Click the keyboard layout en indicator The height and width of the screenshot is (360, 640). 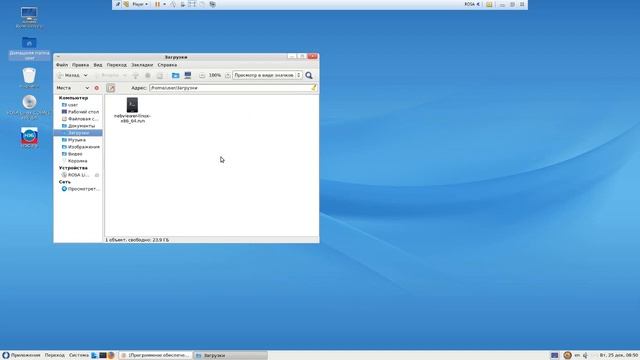click(x=577, y=356)
